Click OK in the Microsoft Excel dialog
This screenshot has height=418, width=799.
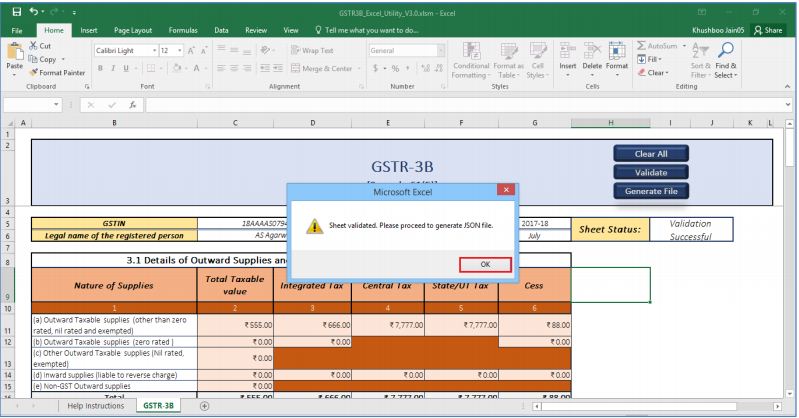[x=485, y=265]
